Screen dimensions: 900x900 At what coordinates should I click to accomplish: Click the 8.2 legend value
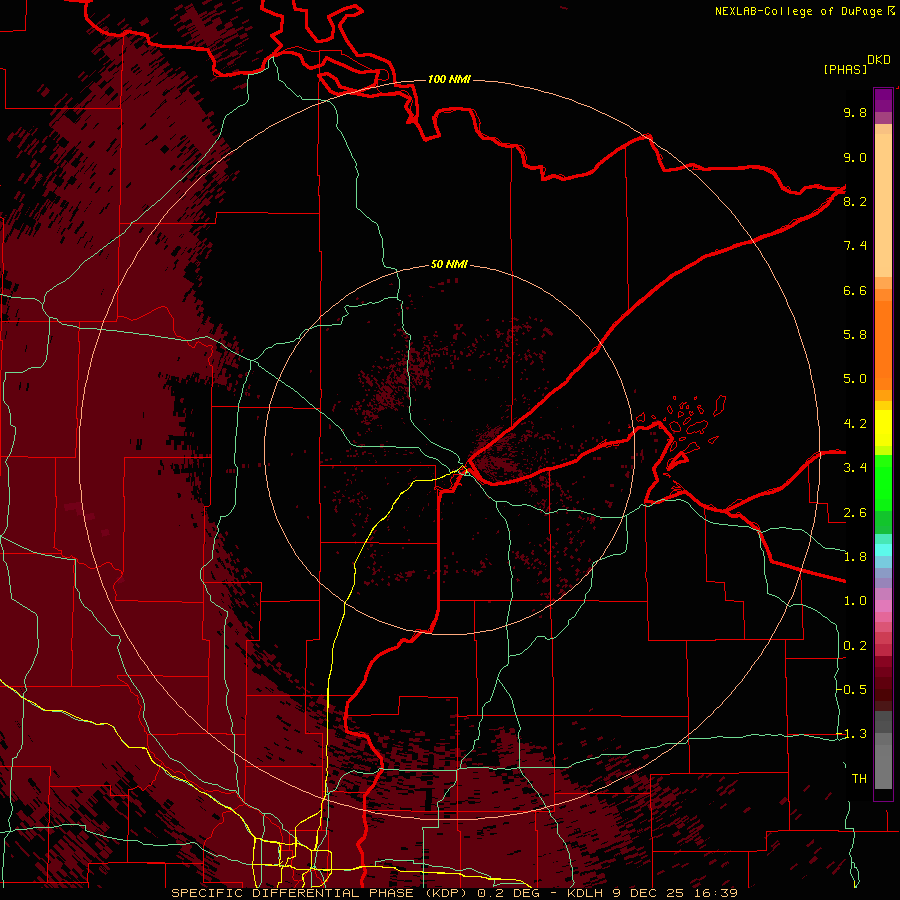tap(855, 201)
